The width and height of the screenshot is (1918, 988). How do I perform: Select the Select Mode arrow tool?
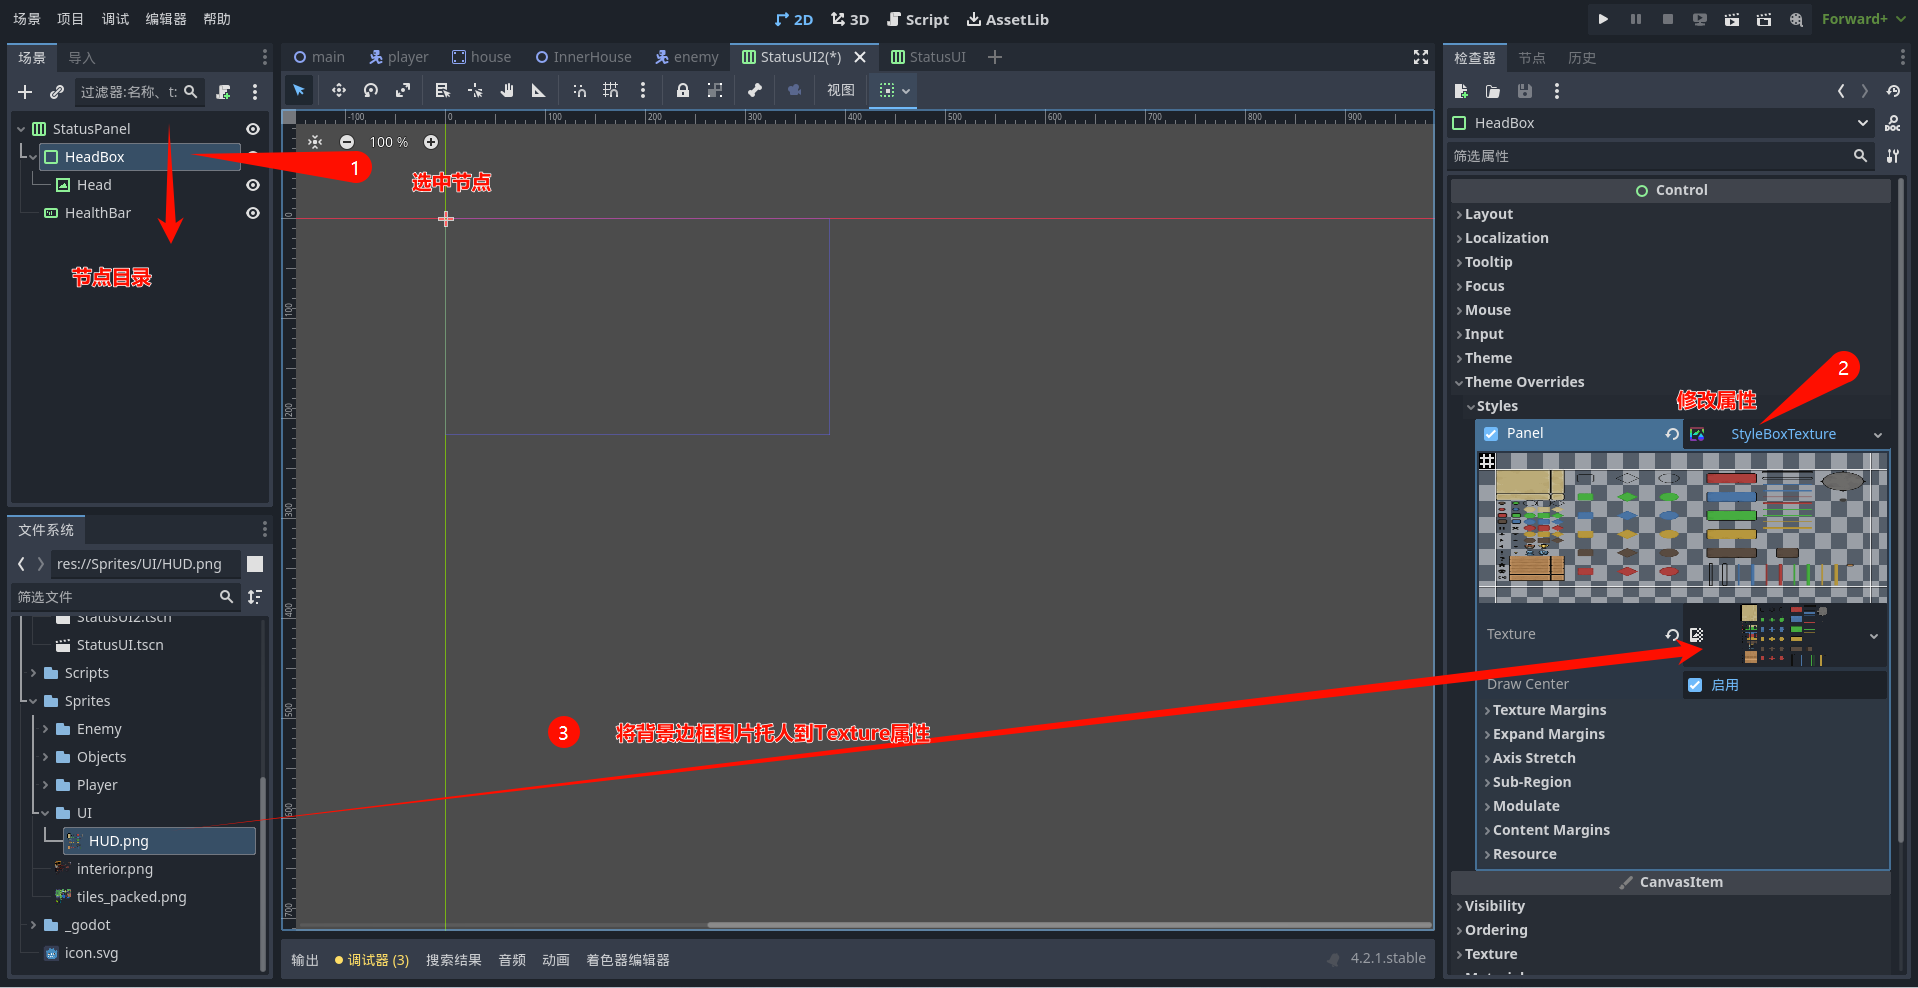[299, 90]
